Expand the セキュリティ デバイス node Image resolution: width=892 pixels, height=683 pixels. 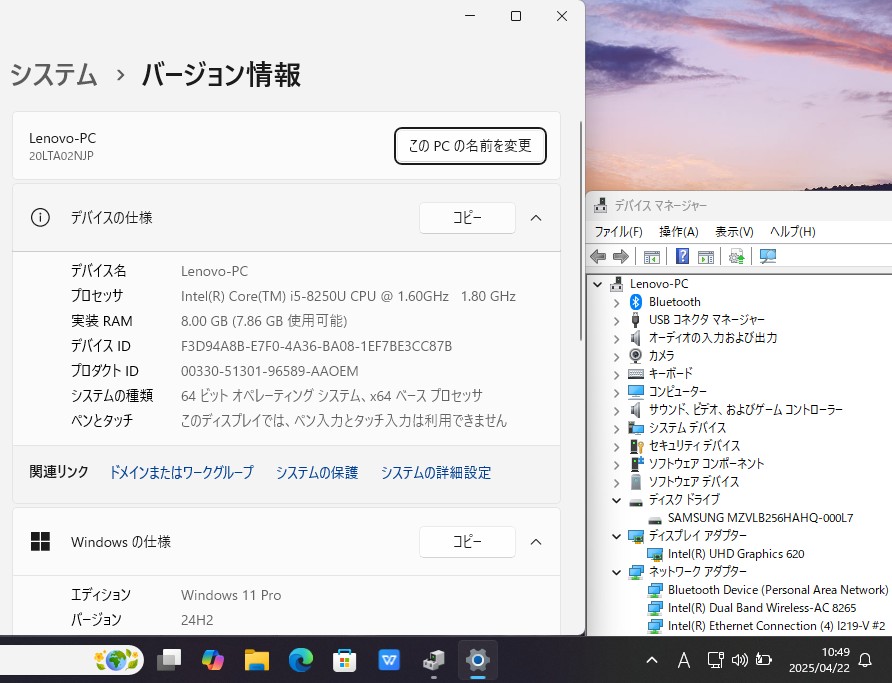pyautogui.click(x=617, y=446)
